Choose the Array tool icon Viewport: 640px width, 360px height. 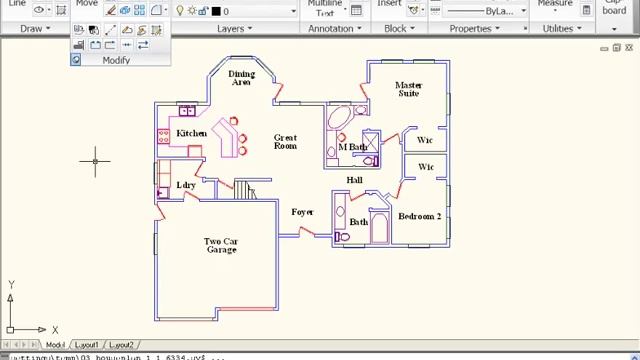139,10
